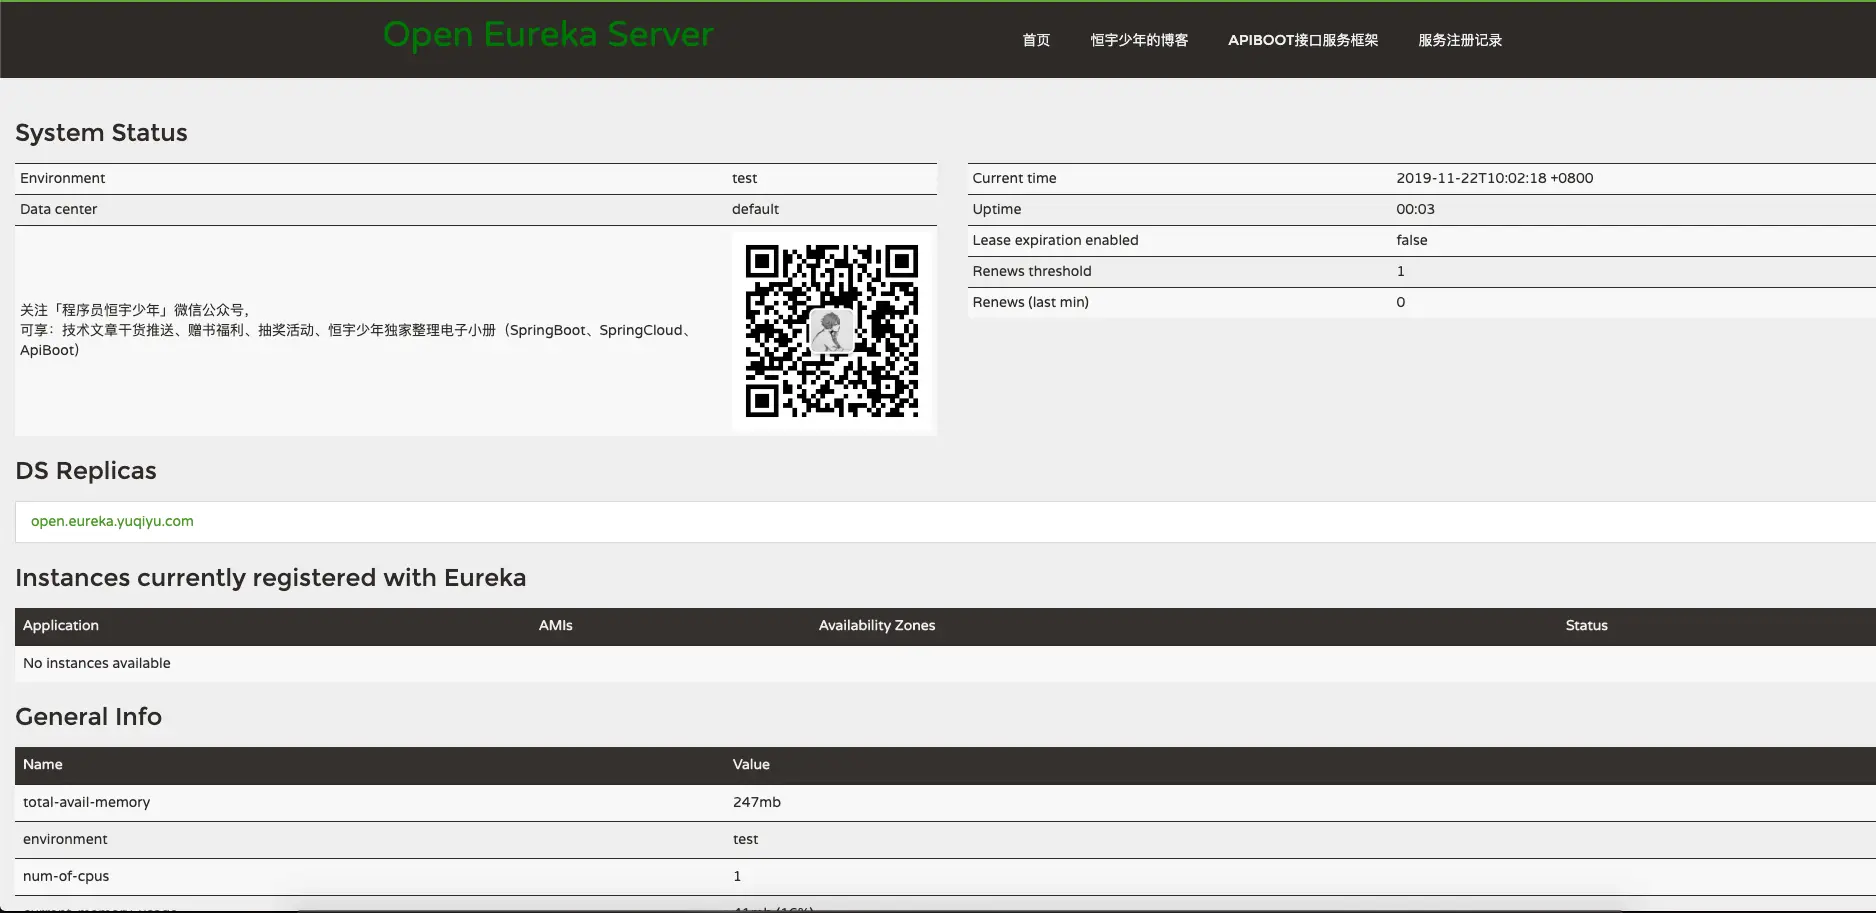The image size is (1876, 913).
Task: Click the Name column header in General Info
Action: [x=43, y=764]
